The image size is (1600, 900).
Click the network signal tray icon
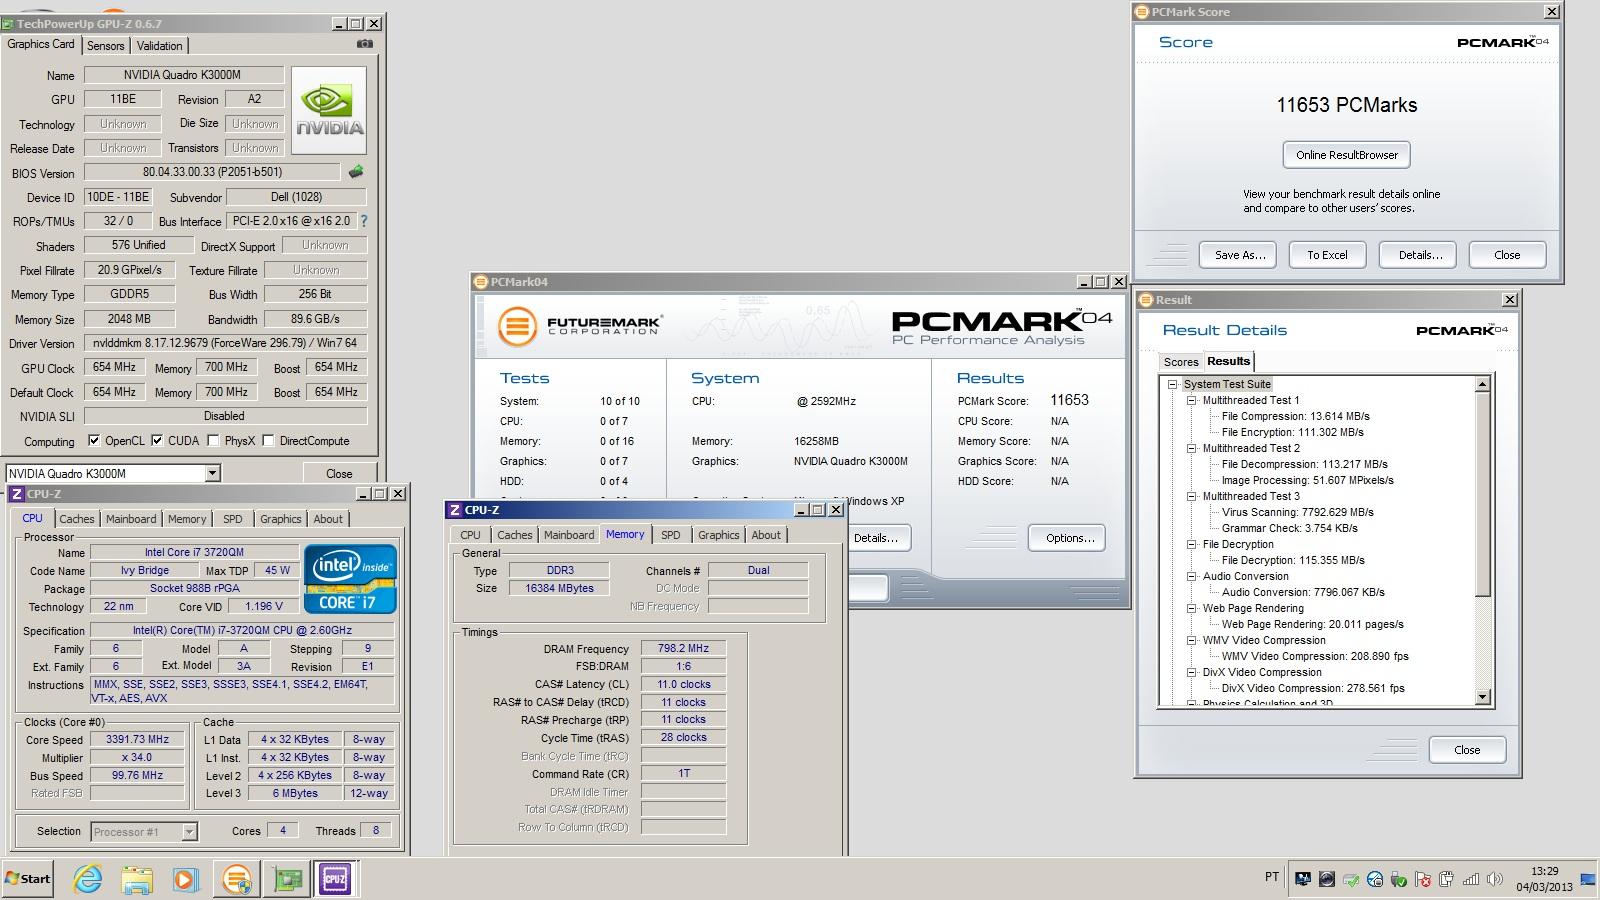click(1471, 879)
